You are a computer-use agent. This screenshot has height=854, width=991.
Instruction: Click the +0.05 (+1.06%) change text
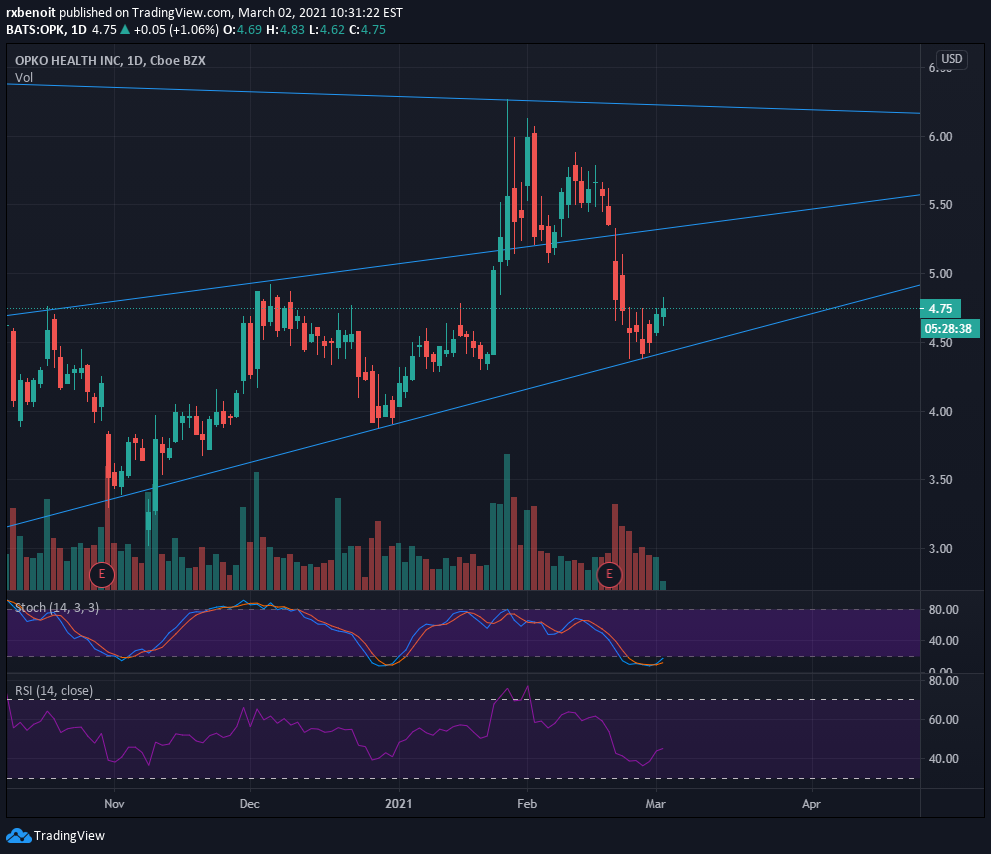click(176, 30)
